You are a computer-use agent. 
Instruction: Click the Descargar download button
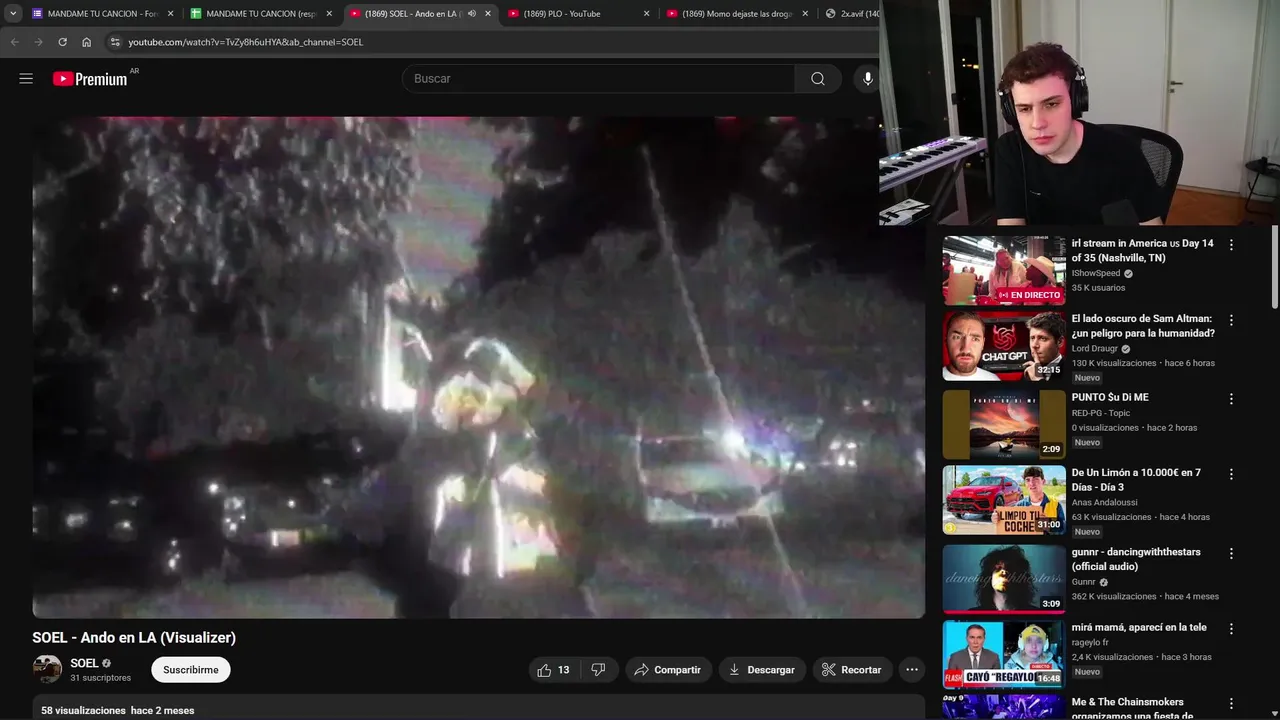pyautogui.click(x=762, y=670)
